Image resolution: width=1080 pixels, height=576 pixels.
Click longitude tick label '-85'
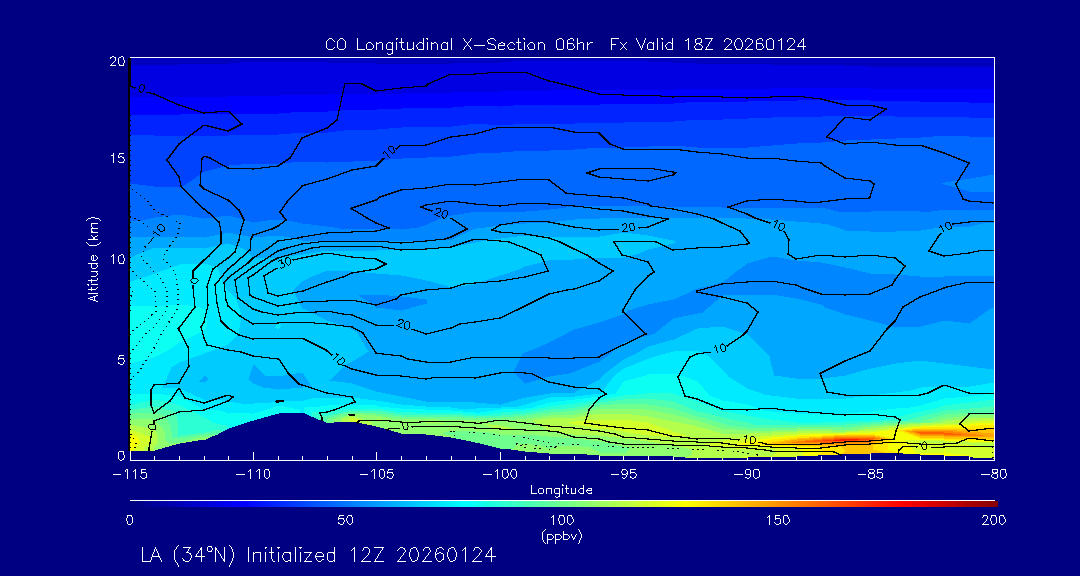[x=871, y=475]
